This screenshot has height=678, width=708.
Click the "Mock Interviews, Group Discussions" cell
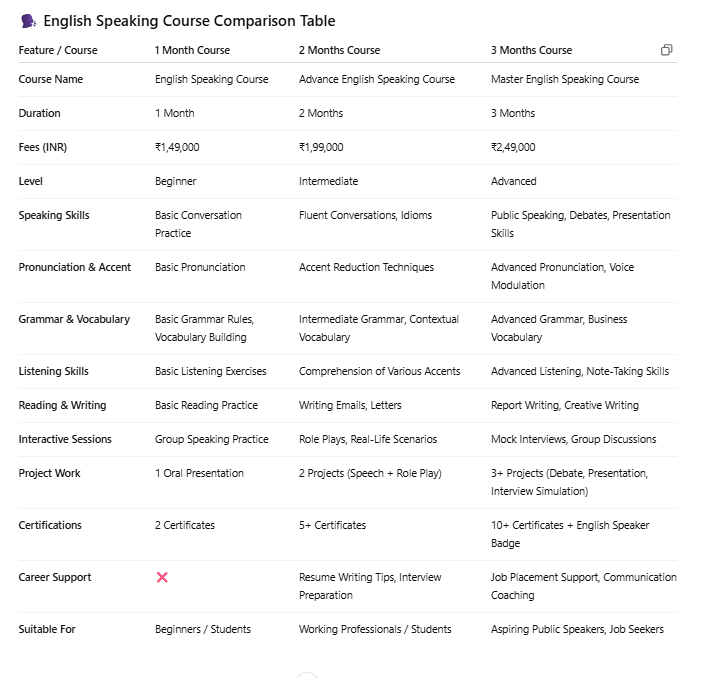point(573,439)
